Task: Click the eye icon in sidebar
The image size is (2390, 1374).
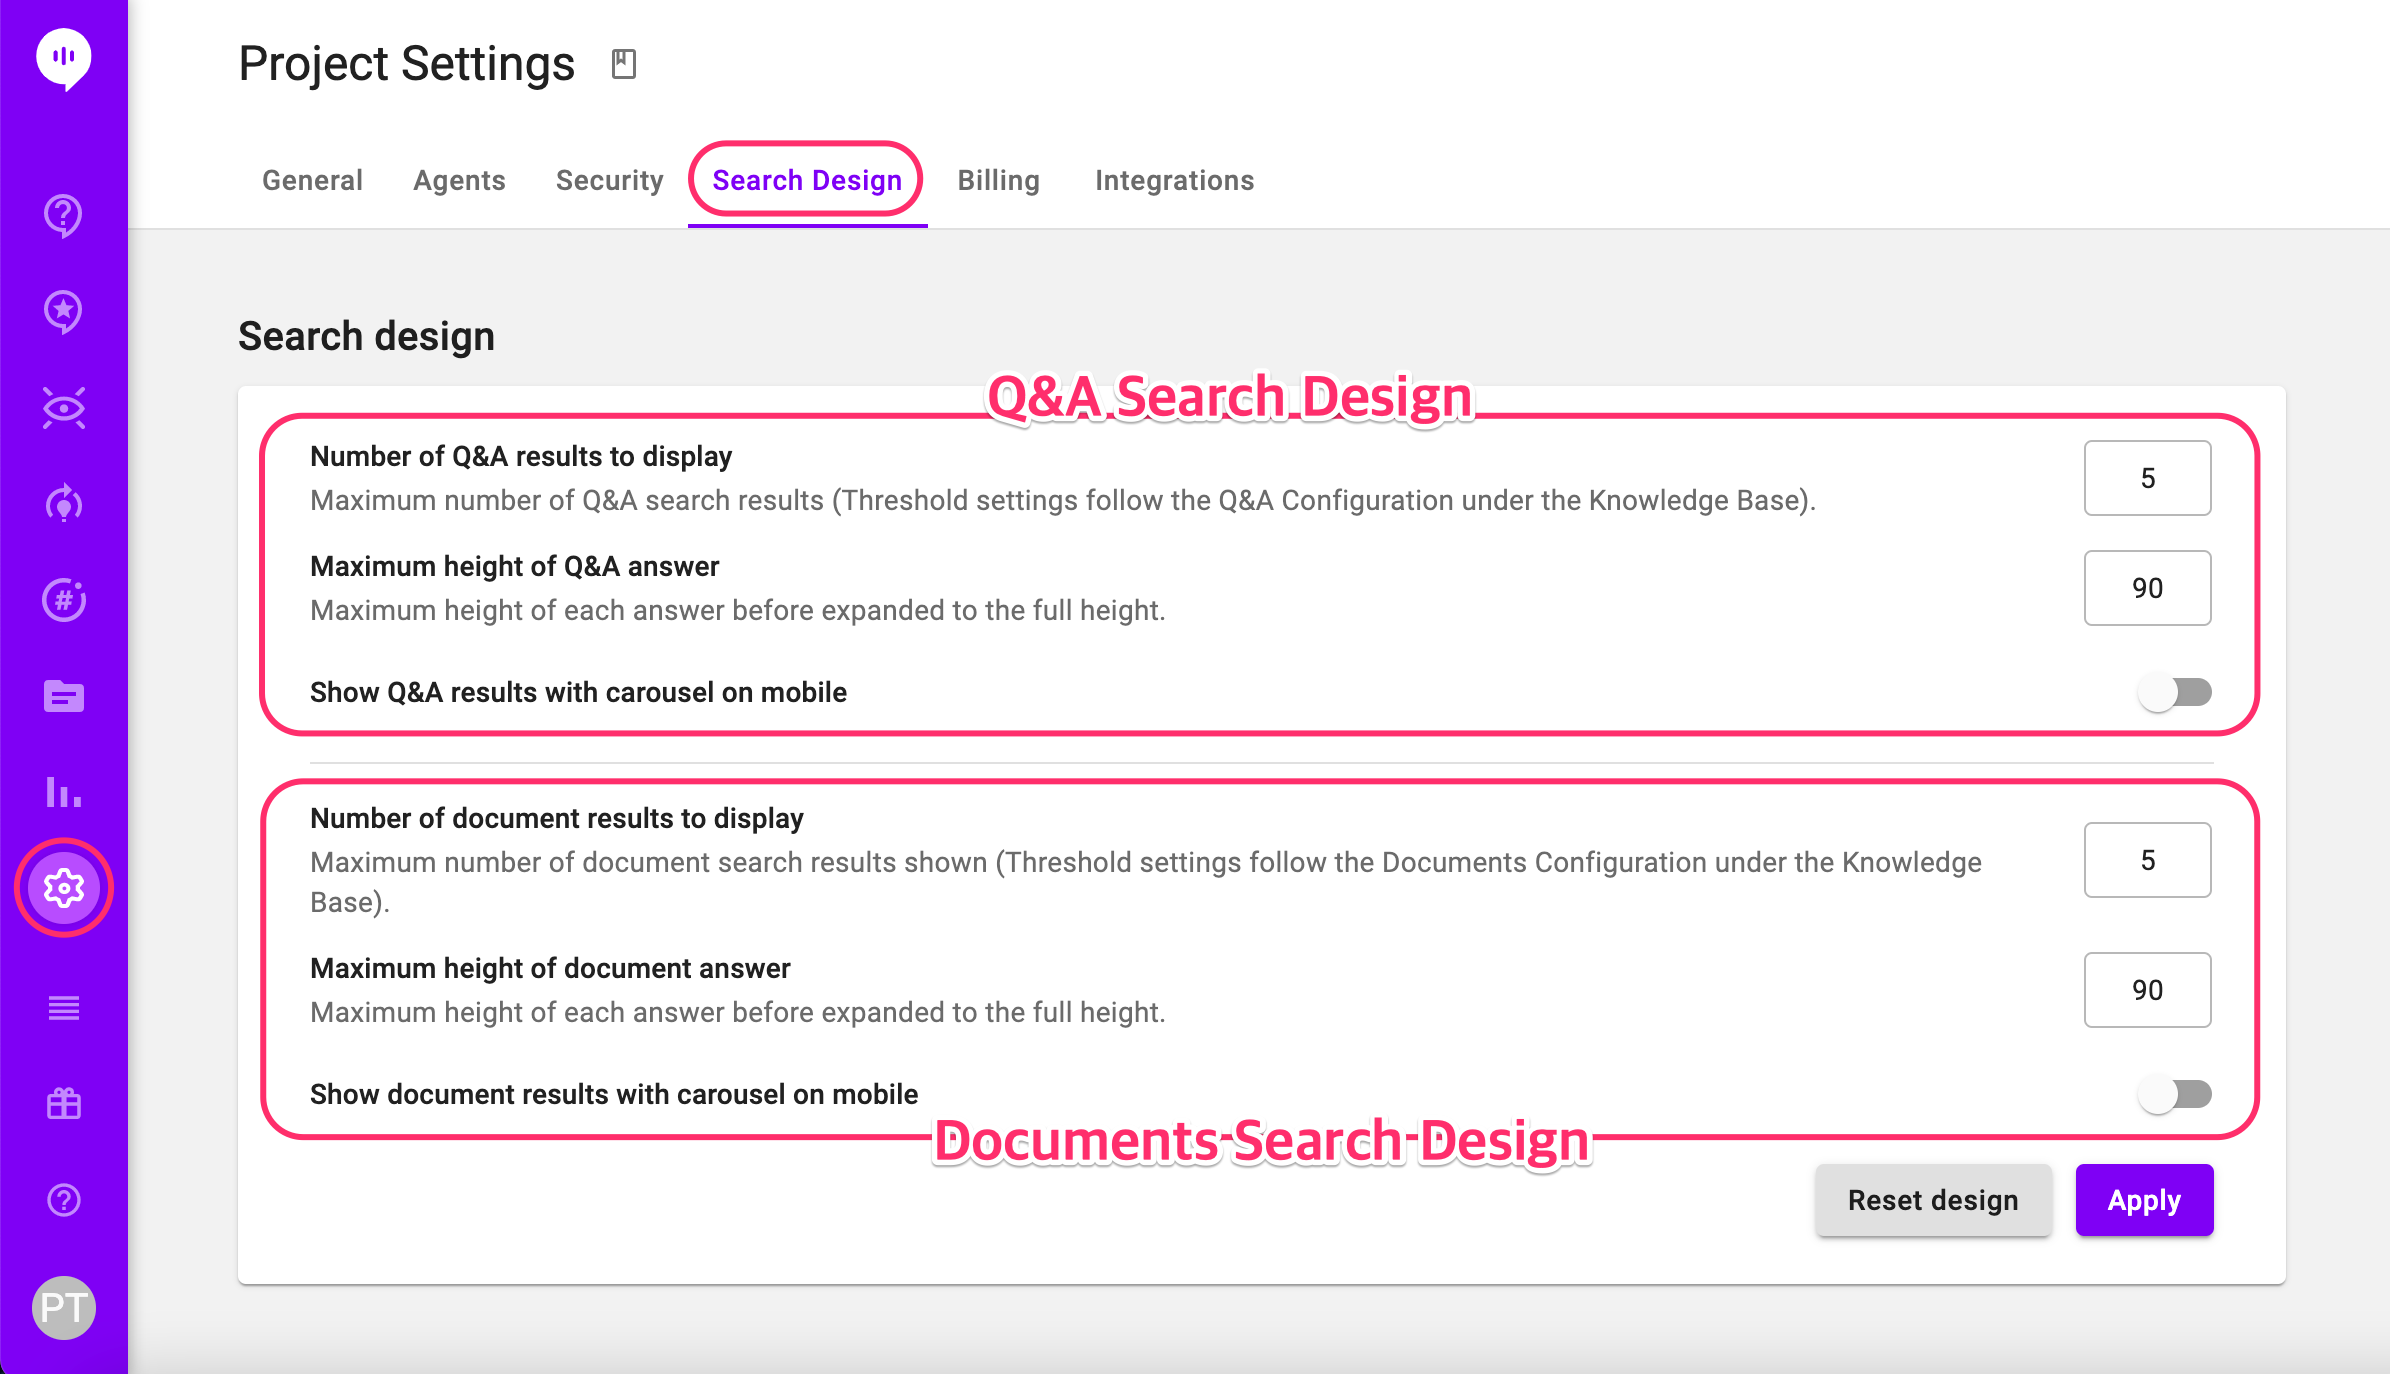Action: click(x=63, y=408)
